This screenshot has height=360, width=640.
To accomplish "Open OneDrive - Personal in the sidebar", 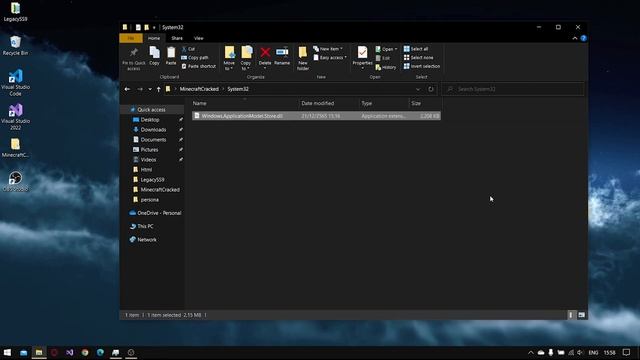I will click(159, 213).
